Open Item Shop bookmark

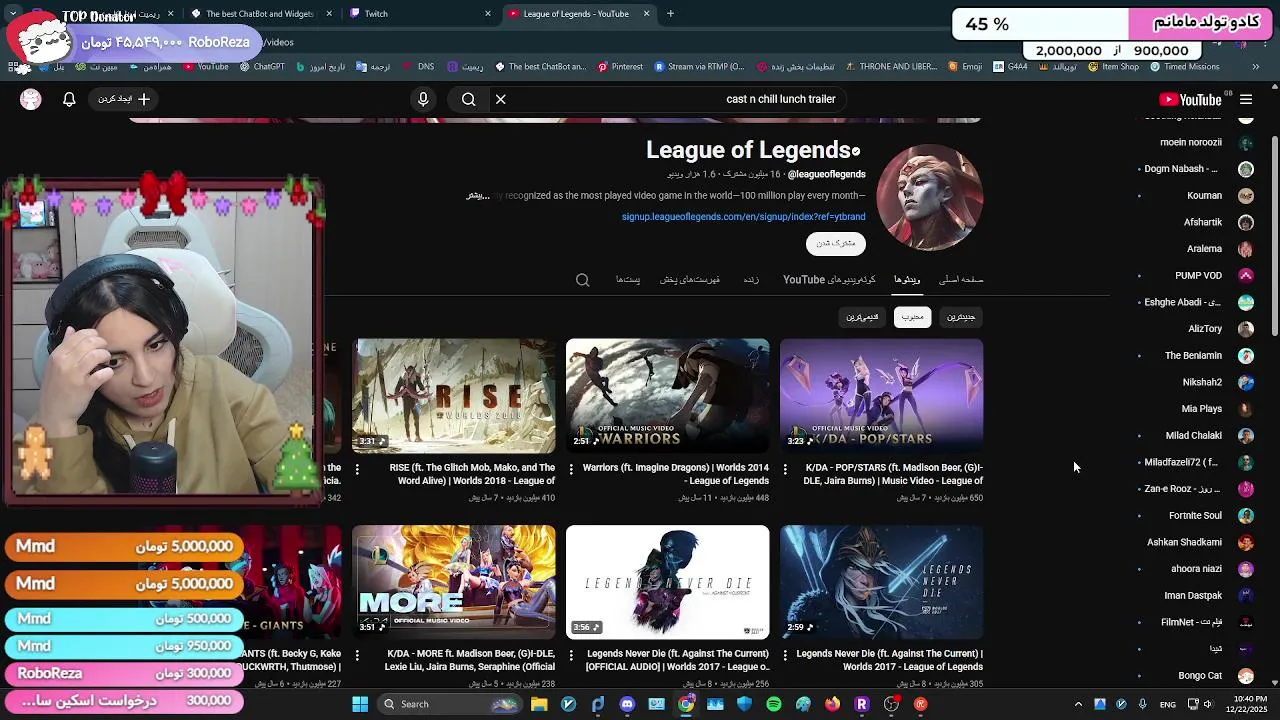pos(1113,67)
